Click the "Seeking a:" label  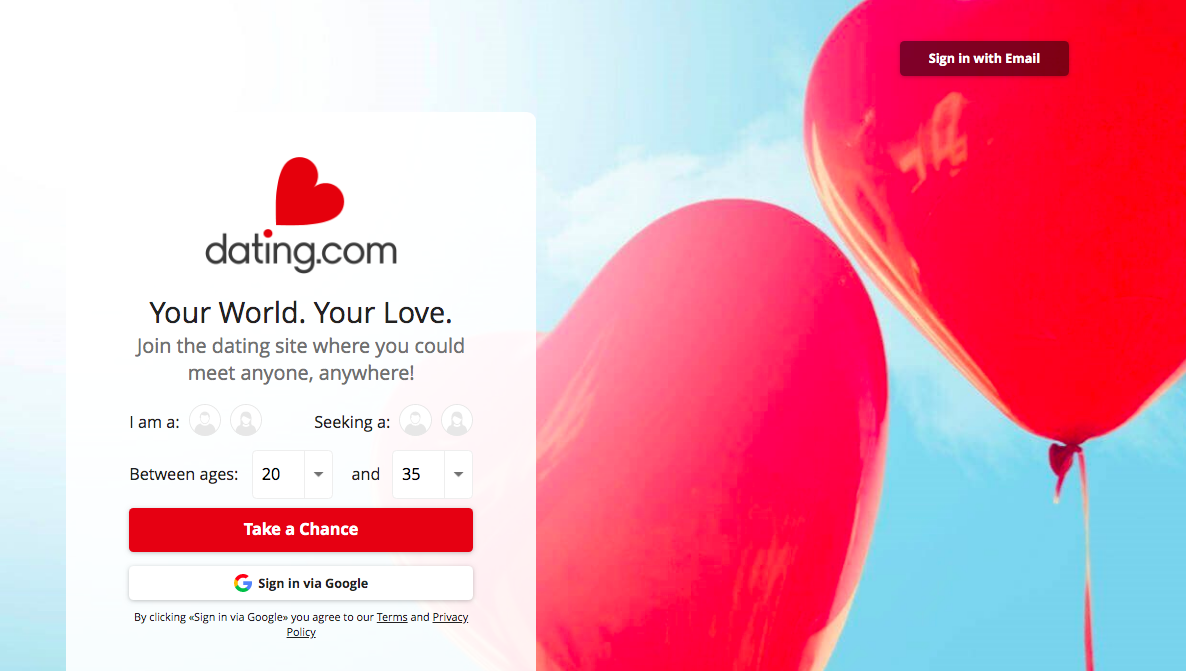point(352,422)
